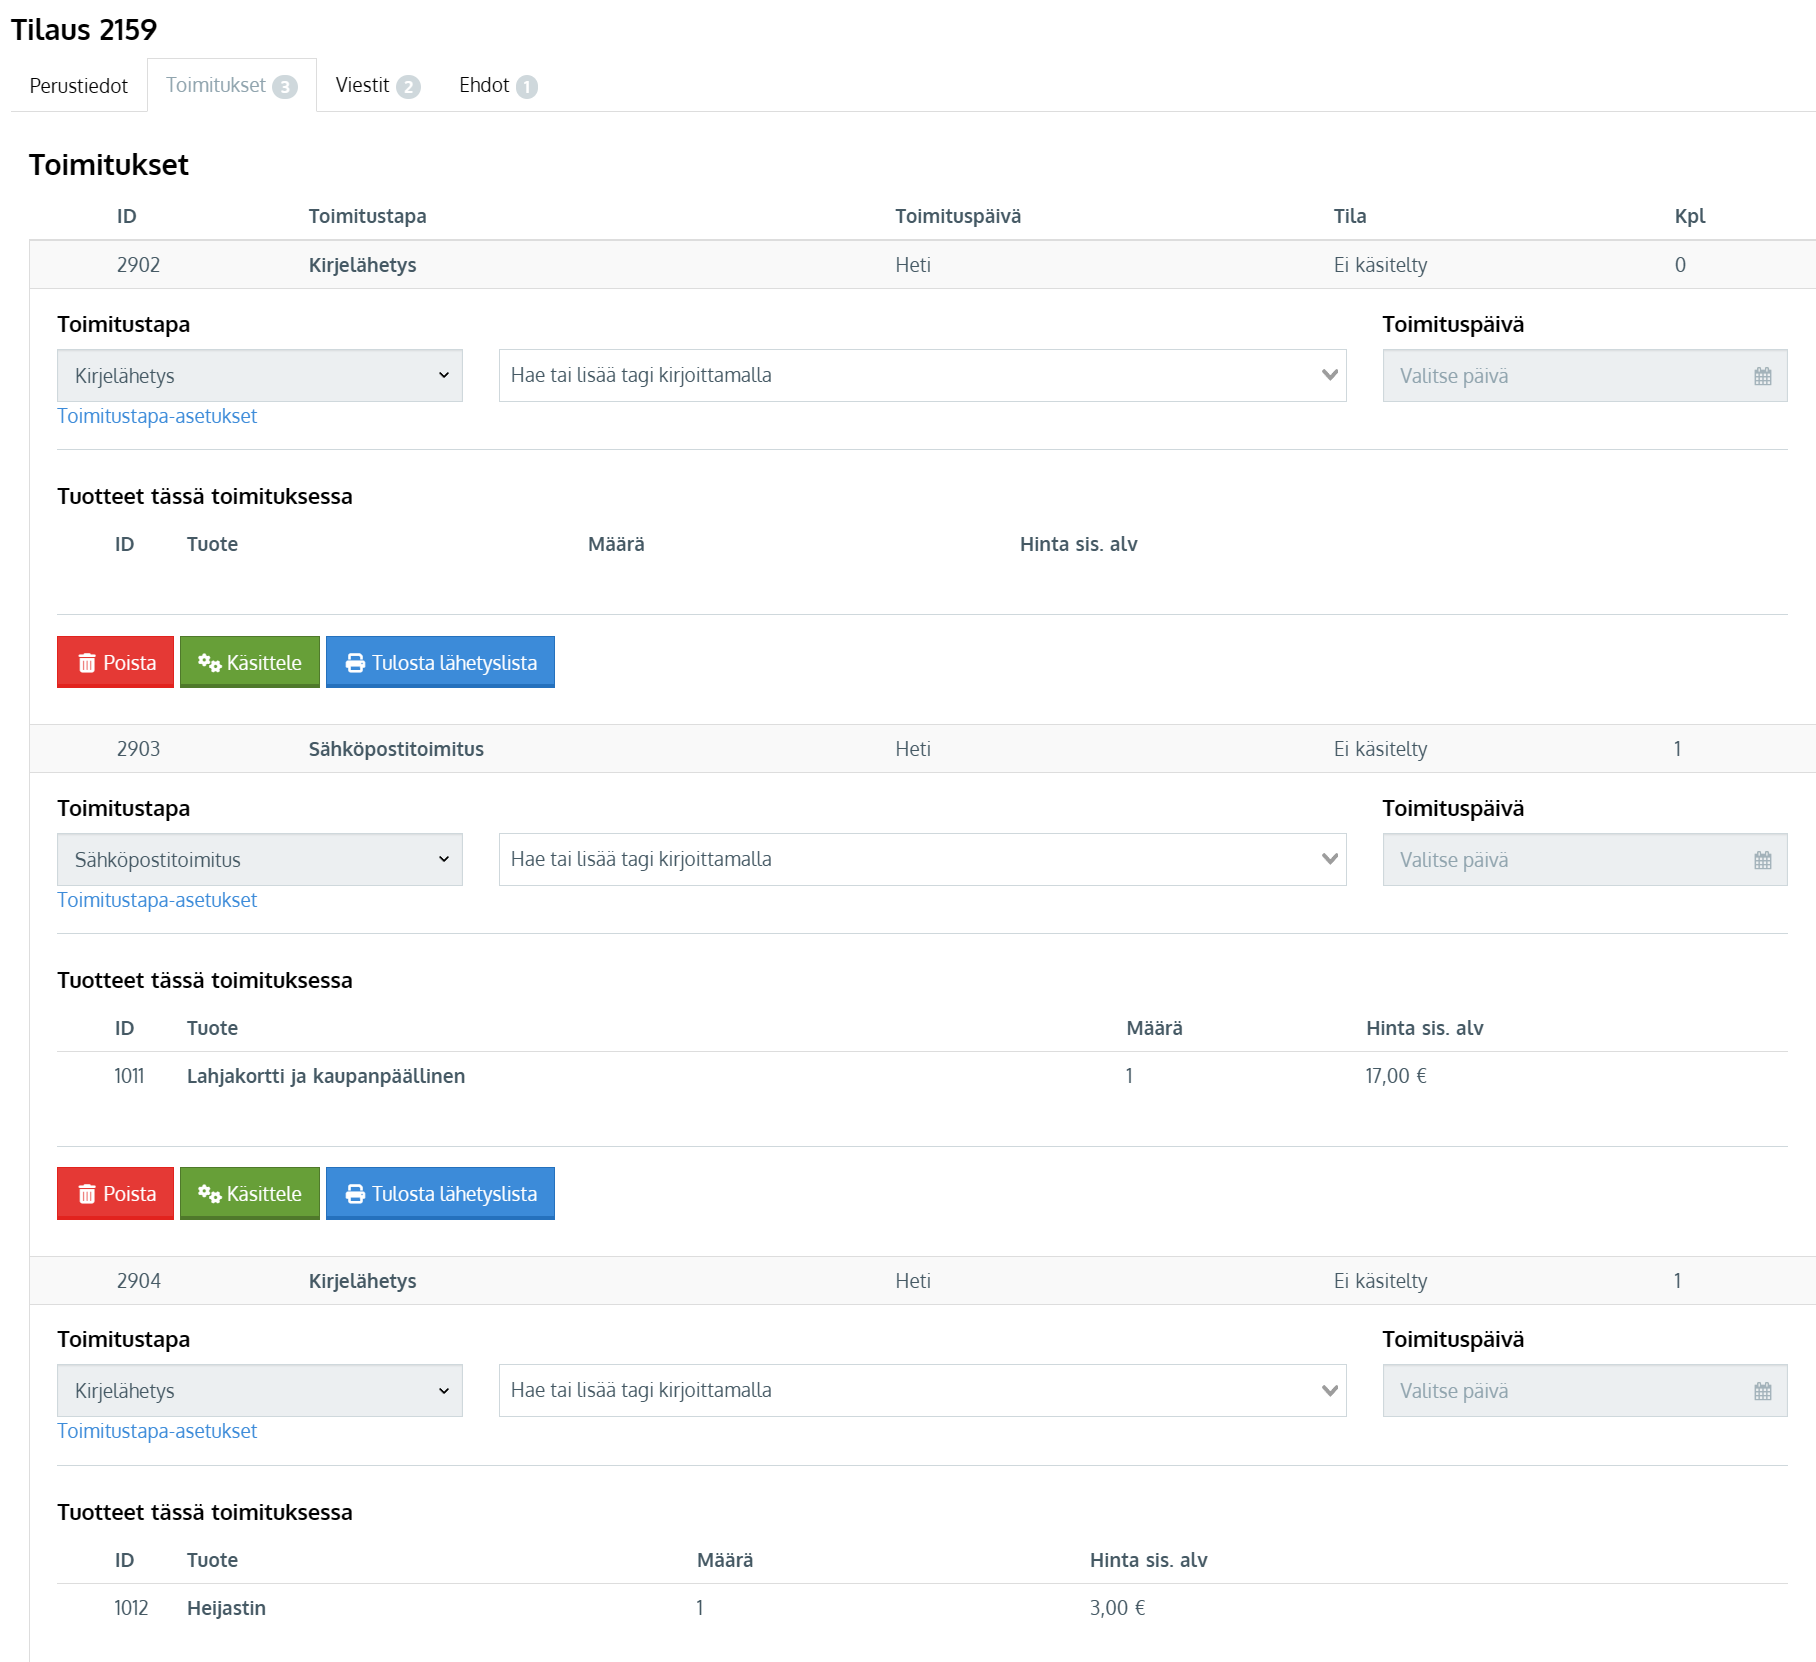Viewport: 1816px width, 1662px height.
Task: Open Toimitustapa dropdown for delivery 2904
Action: (260, 1391)
